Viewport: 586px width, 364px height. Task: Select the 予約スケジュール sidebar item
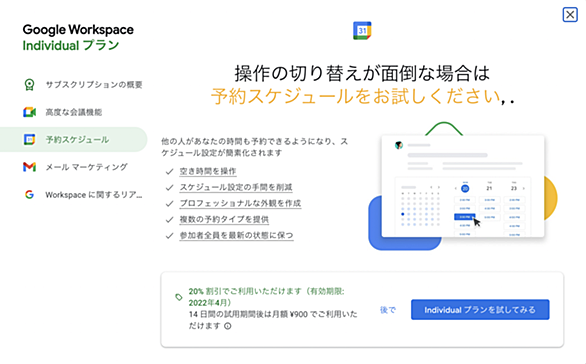(74, 139)
